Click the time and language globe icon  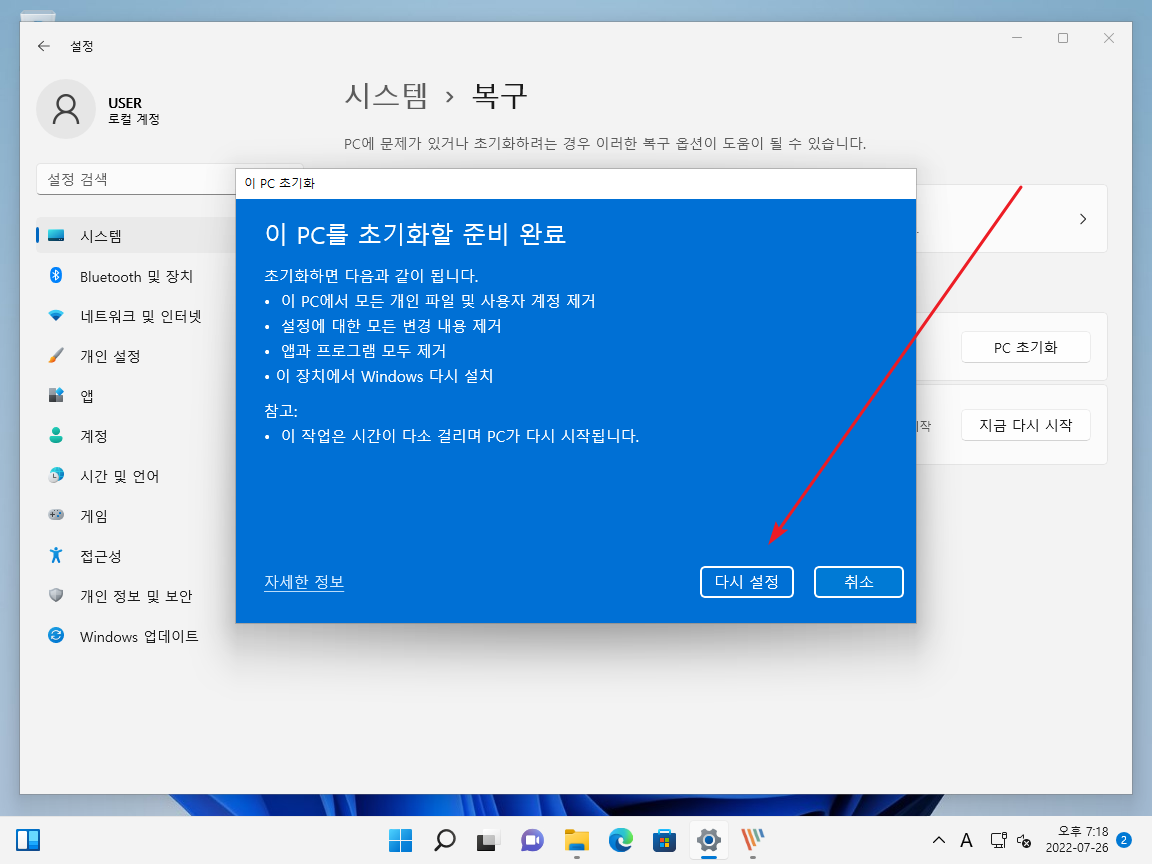click(56, 475)
